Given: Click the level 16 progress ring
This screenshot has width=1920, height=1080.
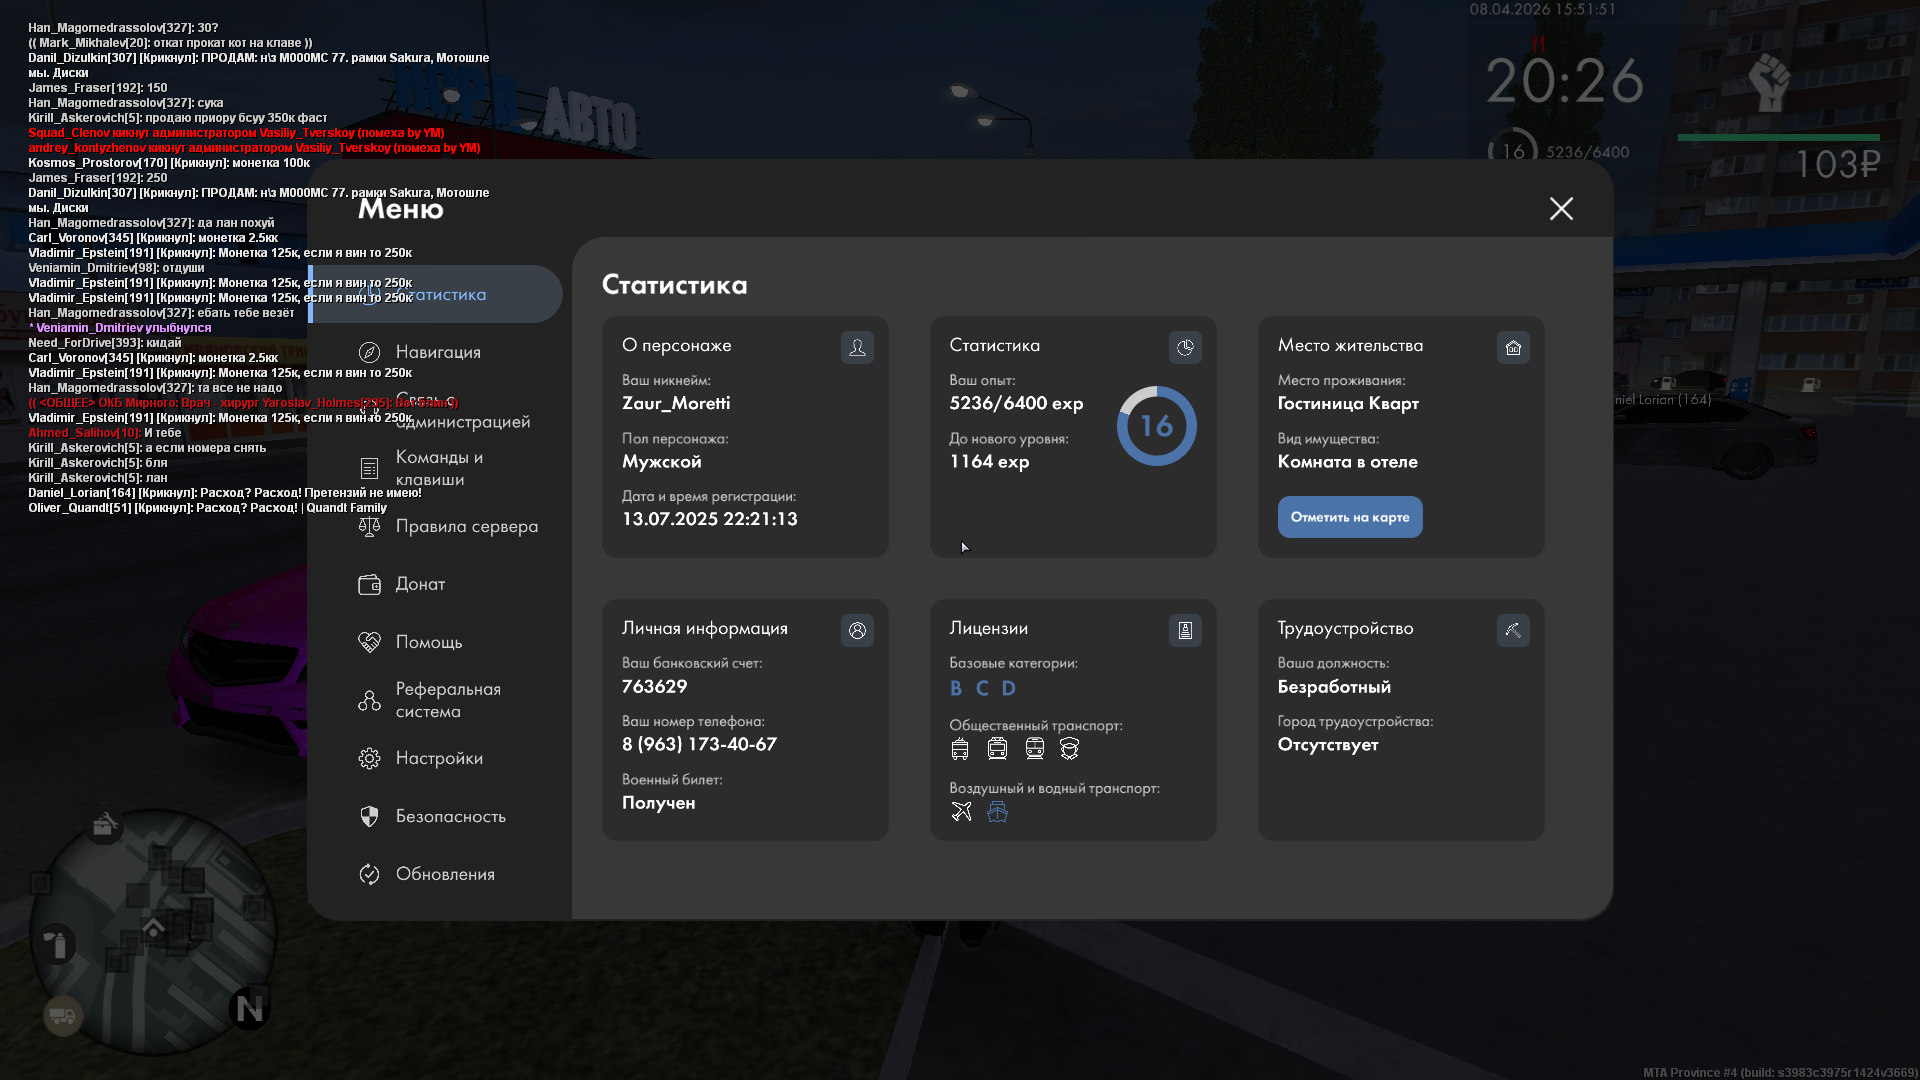Looking at the screenshot, I should 1157,426.
